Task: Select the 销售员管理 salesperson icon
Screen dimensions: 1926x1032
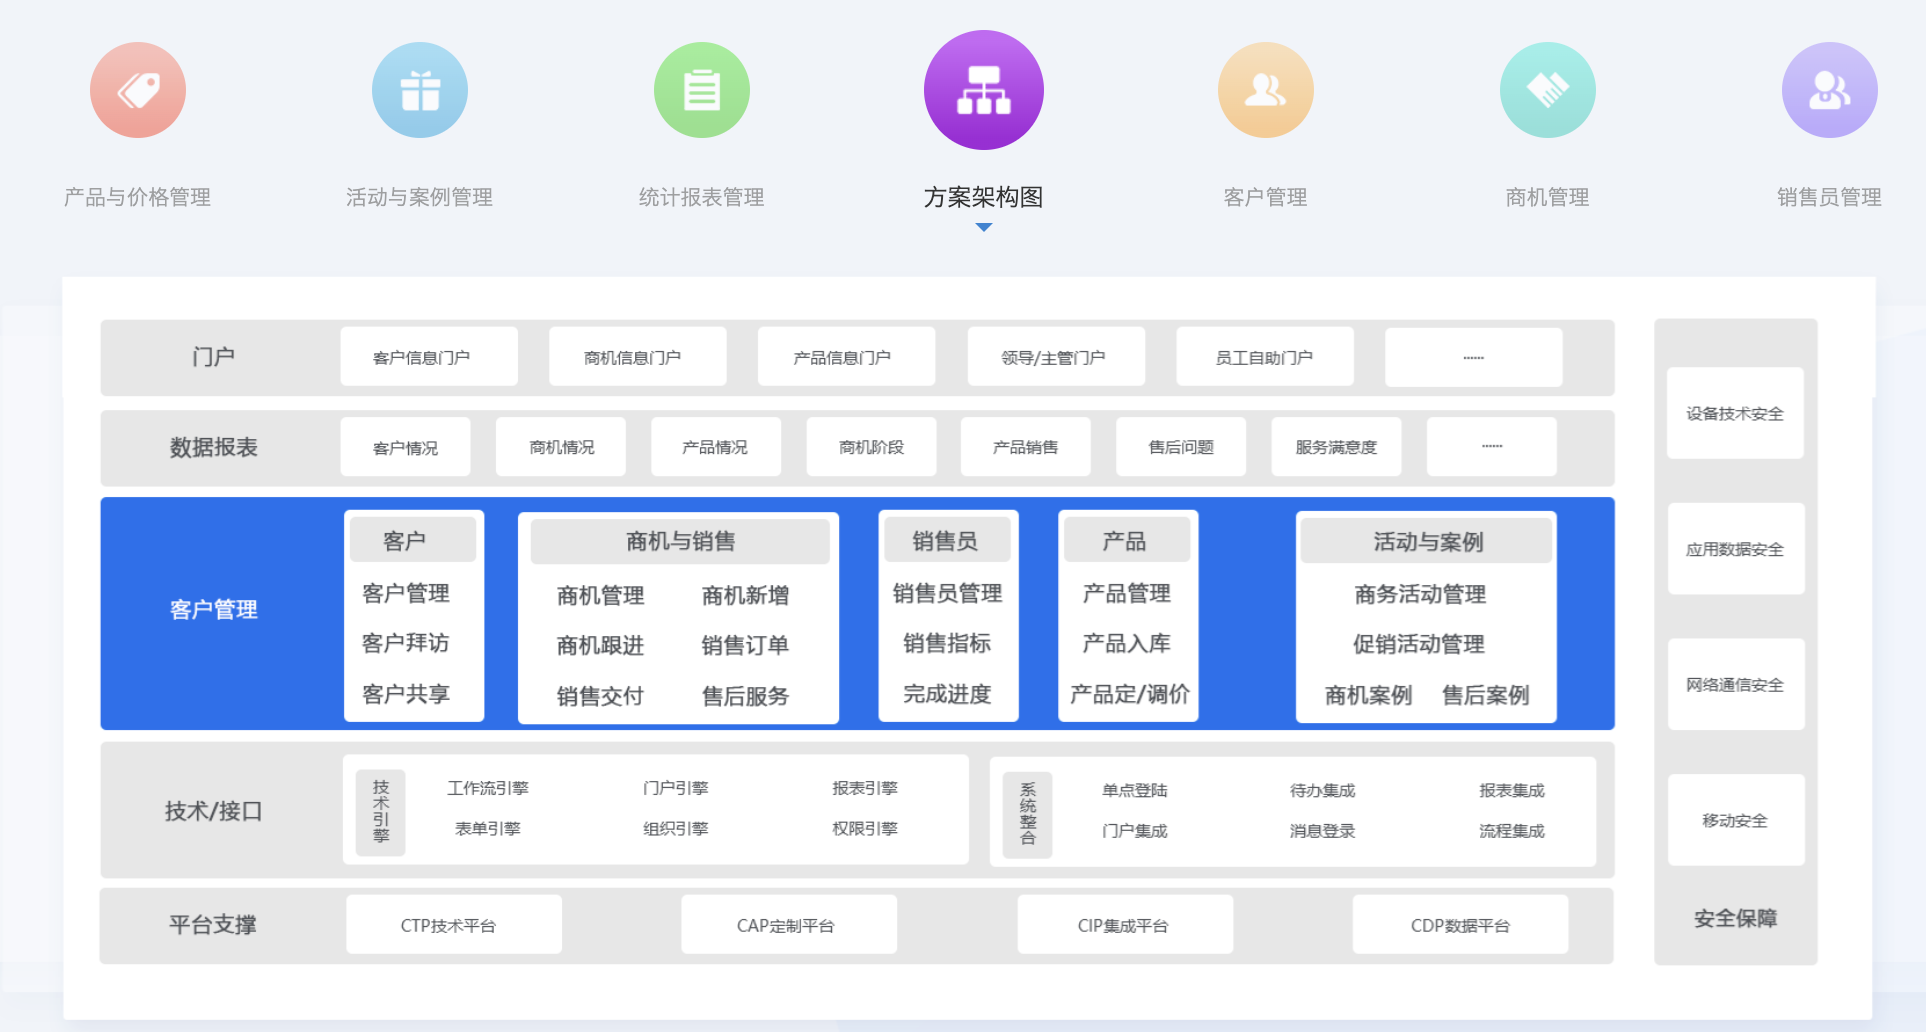Action: point(1830,89)
